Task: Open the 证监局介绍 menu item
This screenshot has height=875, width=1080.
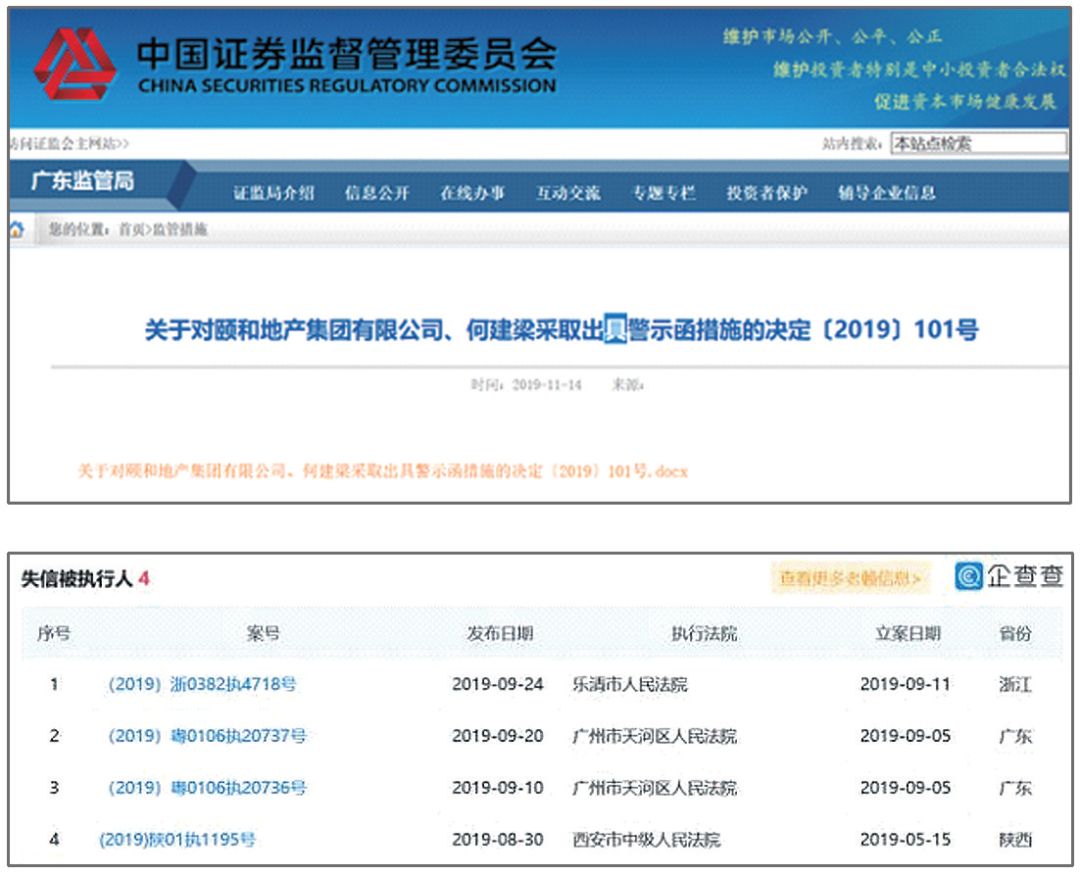Action: [x=274, y=193]
